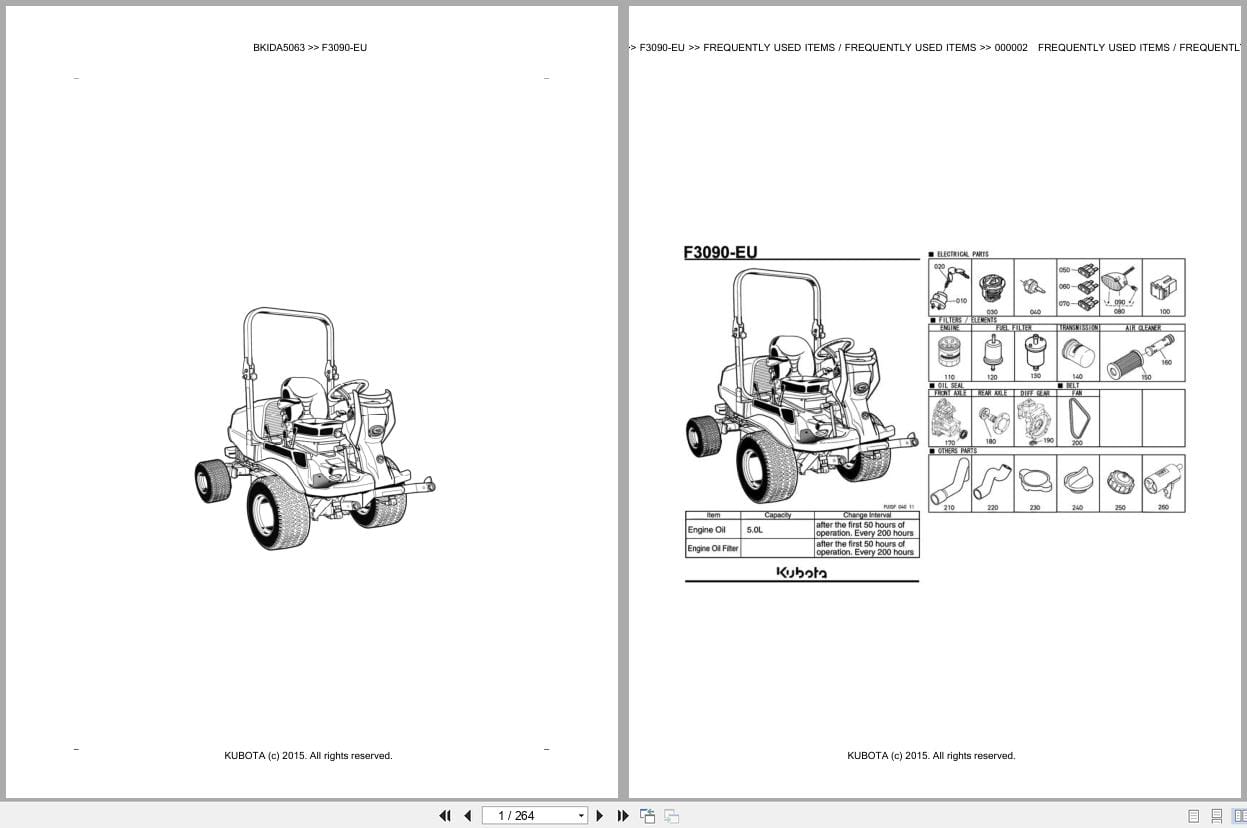This screenshot has height=828, width=1247.
Task: Click the greyed next view navigation icon
Action: pos(672,816)
